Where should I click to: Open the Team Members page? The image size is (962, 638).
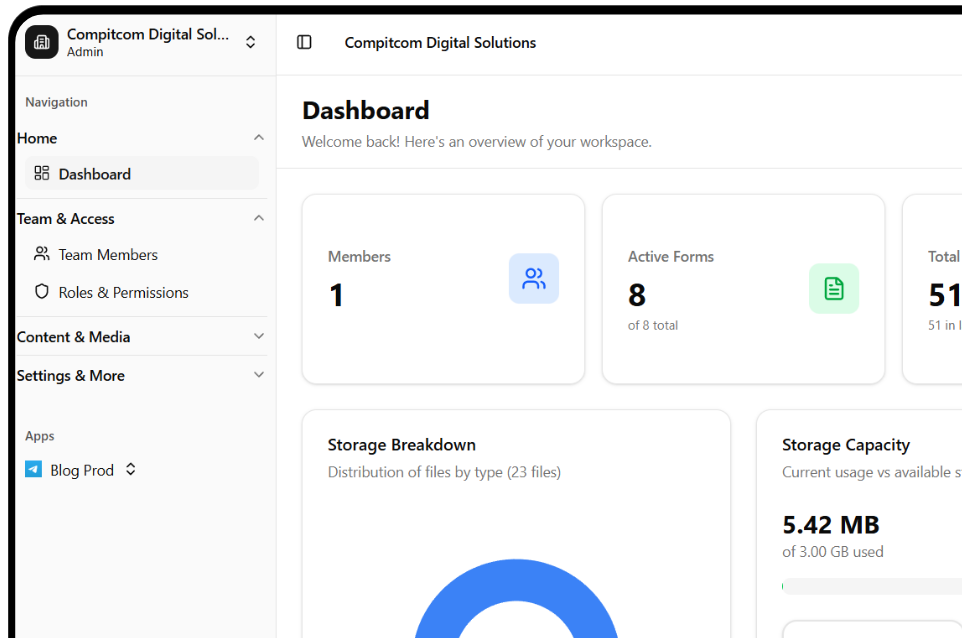click(x=108, y=255)
